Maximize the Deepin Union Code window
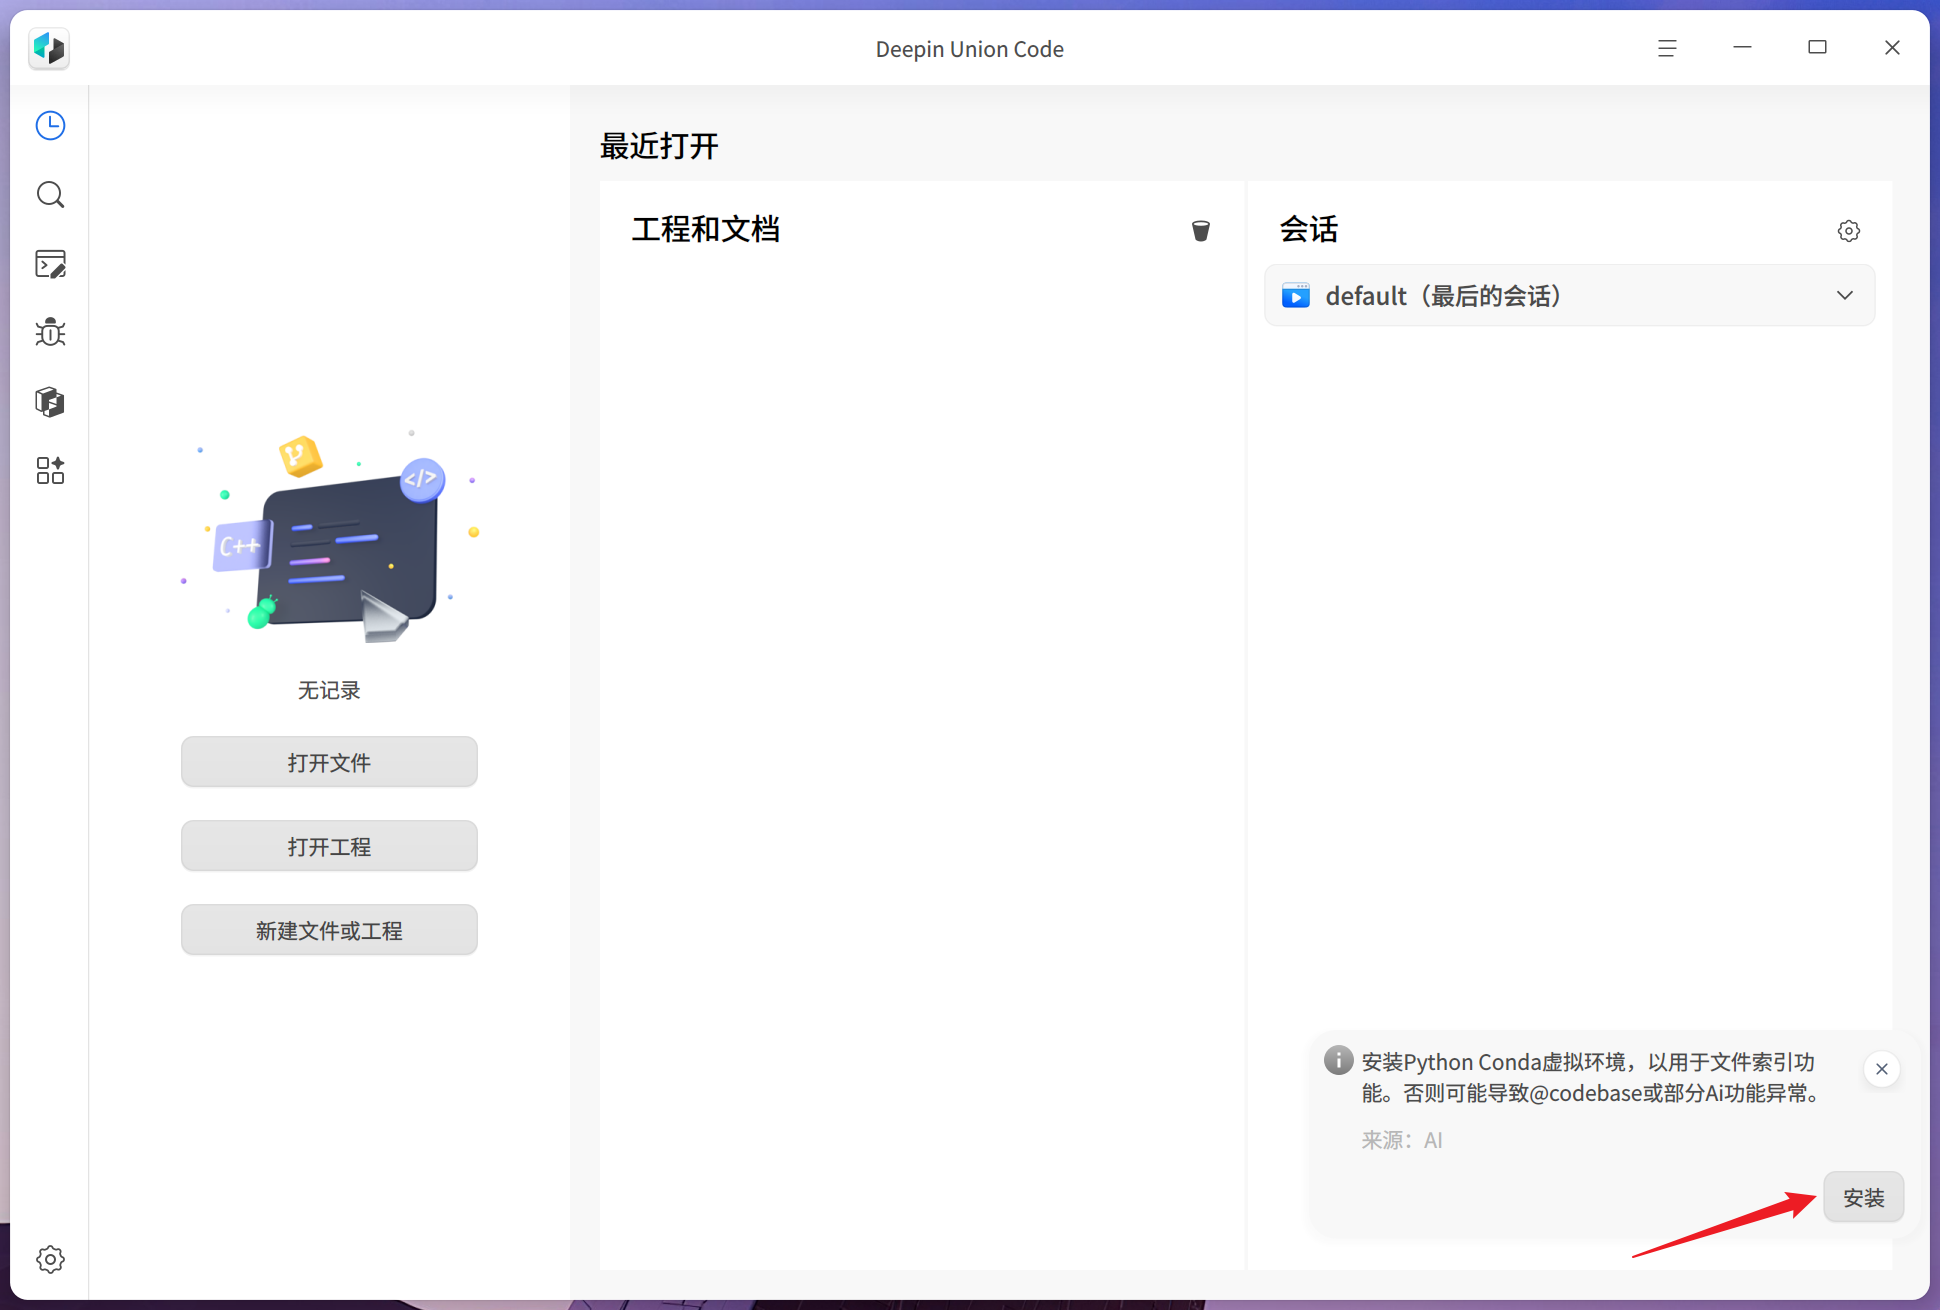The height and width of the screenshot is (1310, 1940). [x=1817, y=48]
